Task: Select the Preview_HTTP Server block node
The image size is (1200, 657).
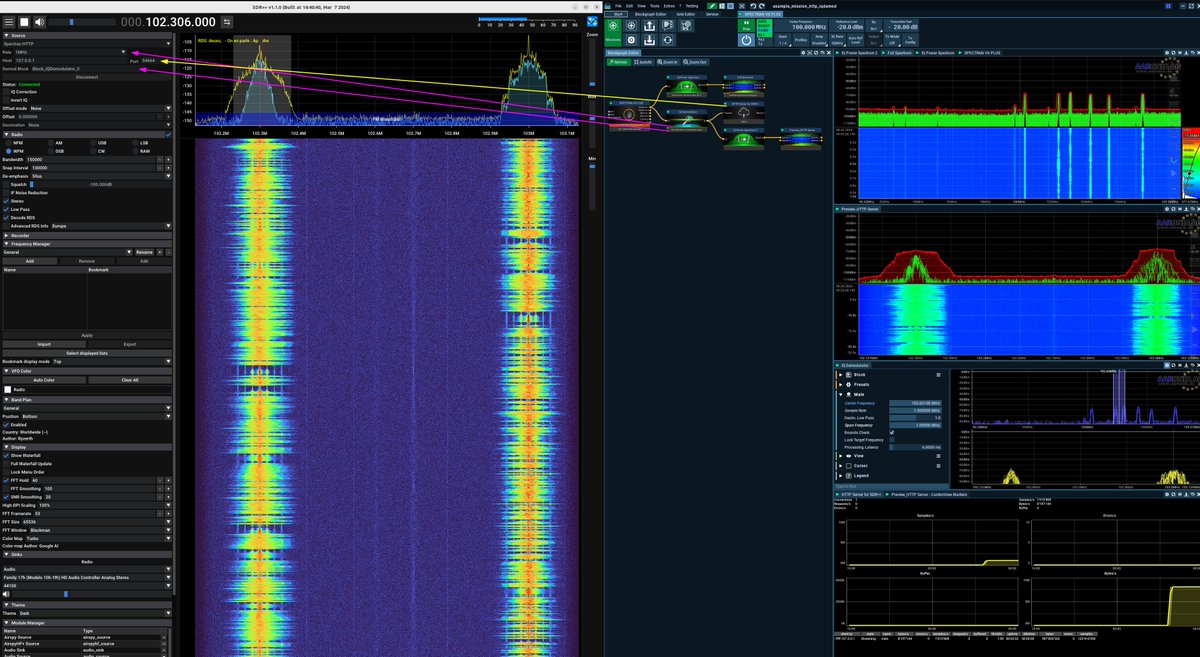Action: pos(801,139)
